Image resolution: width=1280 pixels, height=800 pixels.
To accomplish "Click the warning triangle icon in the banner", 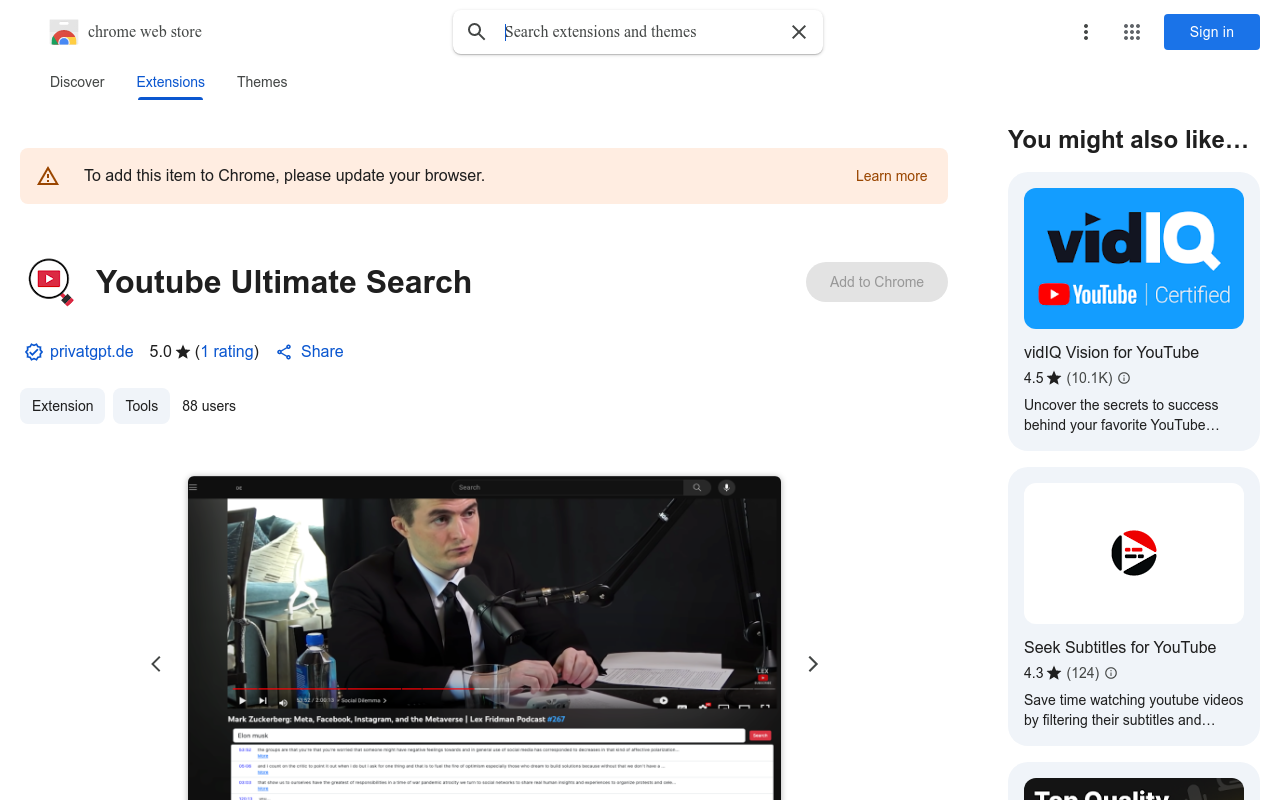I will click(x=48, y=176).
